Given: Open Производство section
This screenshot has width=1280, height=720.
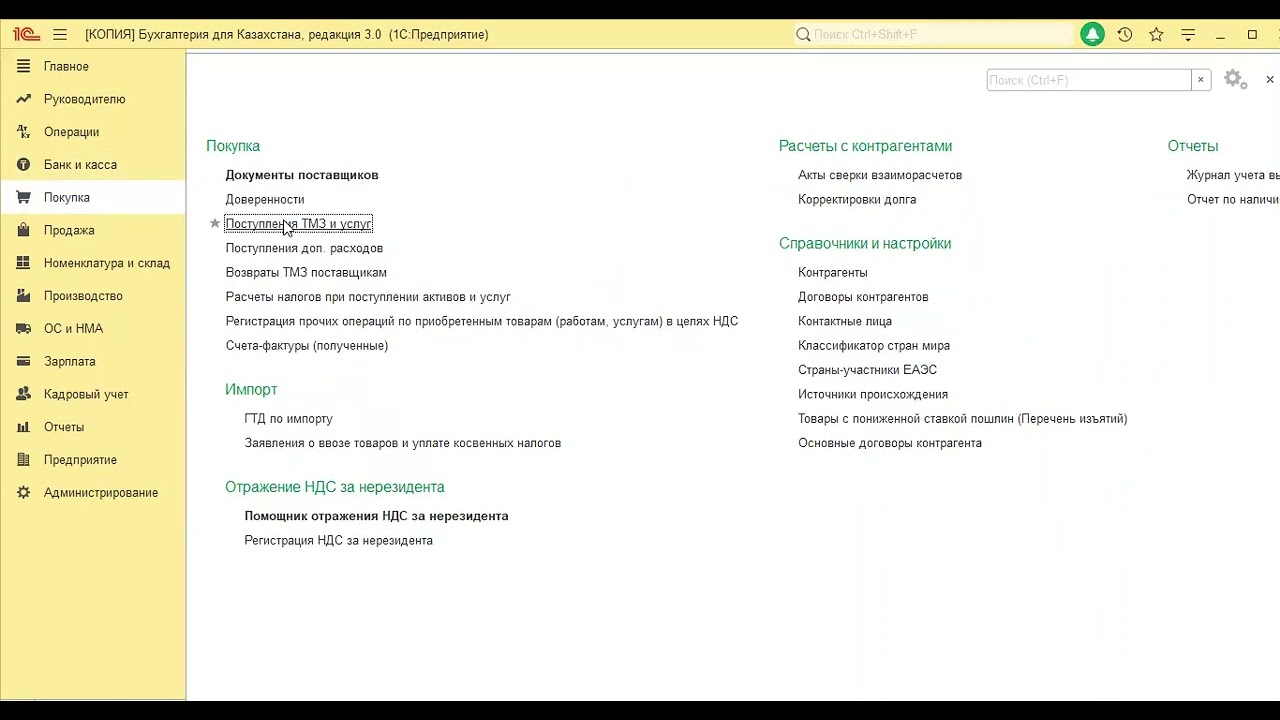Looking at the screenshot, I should (x=83, y=296).
